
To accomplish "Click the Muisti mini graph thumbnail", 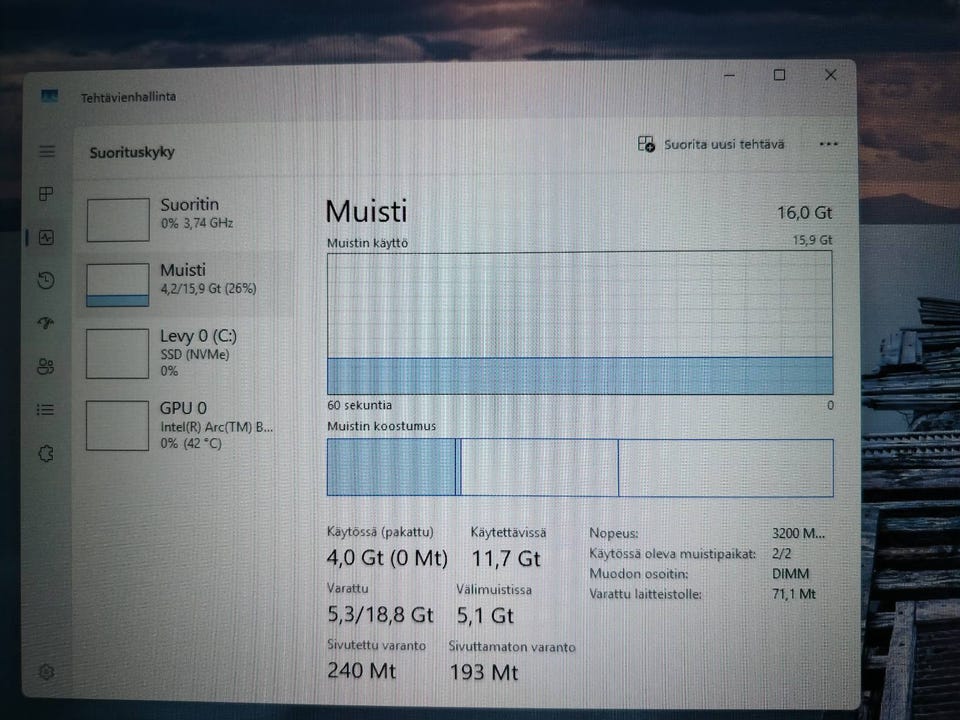I will pyautogui.click(x=118, y=285).
